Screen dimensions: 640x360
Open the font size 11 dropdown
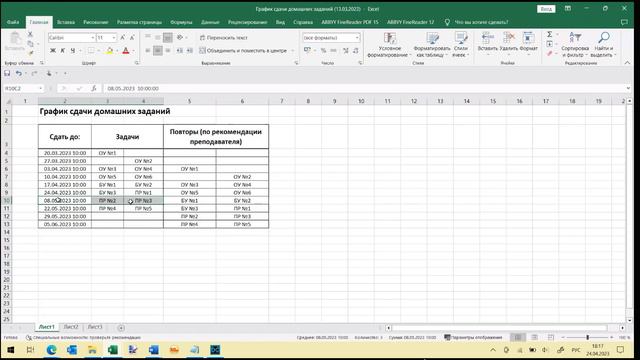point(114,38)
